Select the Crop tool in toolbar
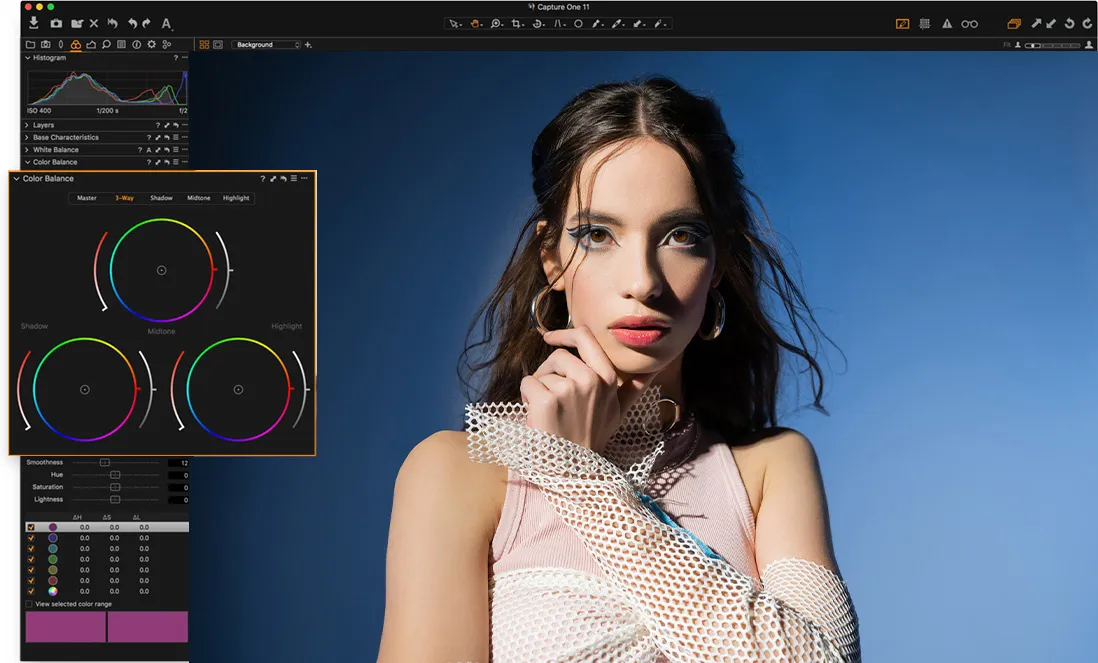 point(517,23)
